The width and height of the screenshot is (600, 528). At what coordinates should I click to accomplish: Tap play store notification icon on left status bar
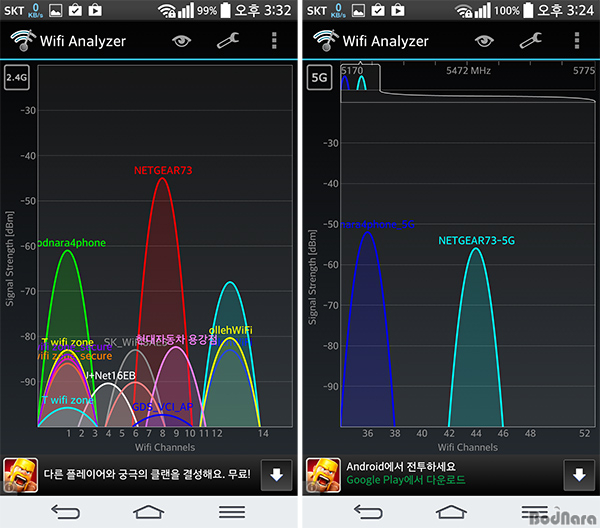95,10
